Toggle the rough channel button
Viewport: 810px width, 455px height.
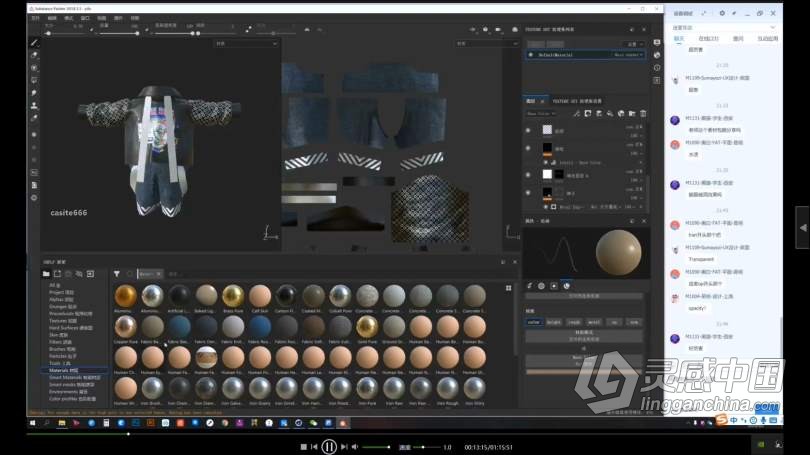pos(574,322)
